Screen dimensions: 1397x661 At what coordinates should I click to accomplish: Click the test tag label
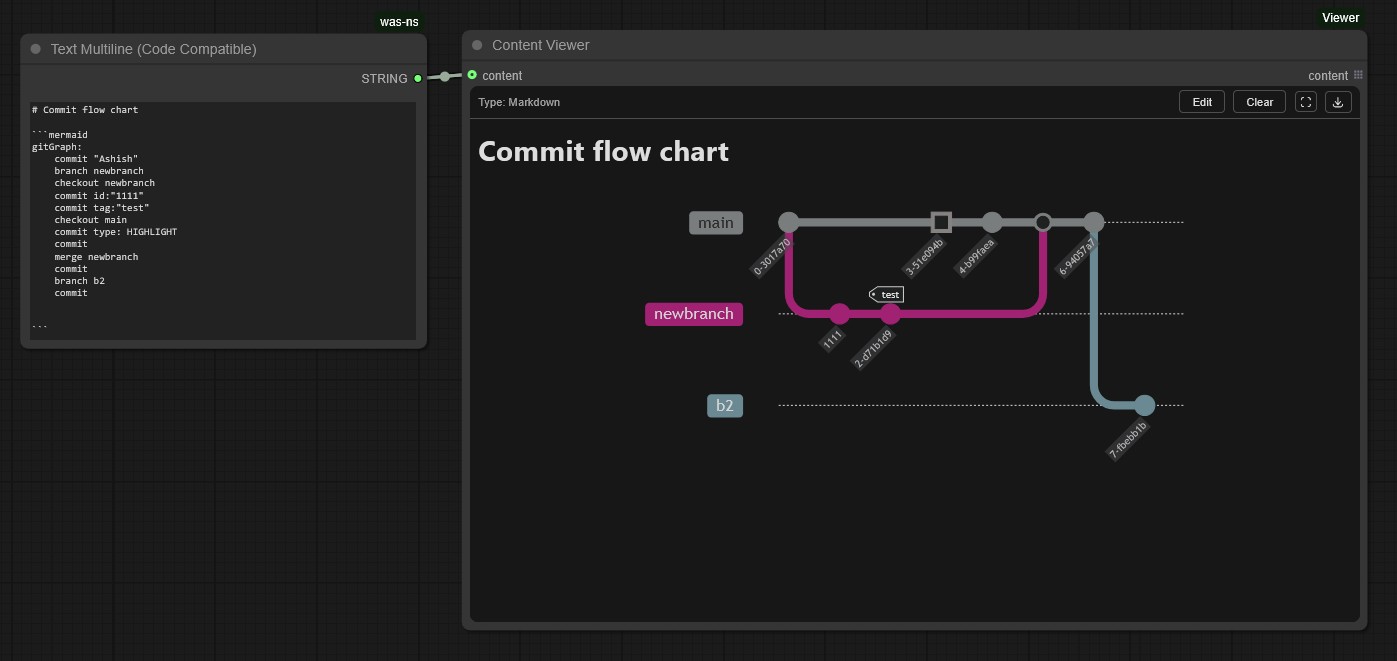pos(886,294)
